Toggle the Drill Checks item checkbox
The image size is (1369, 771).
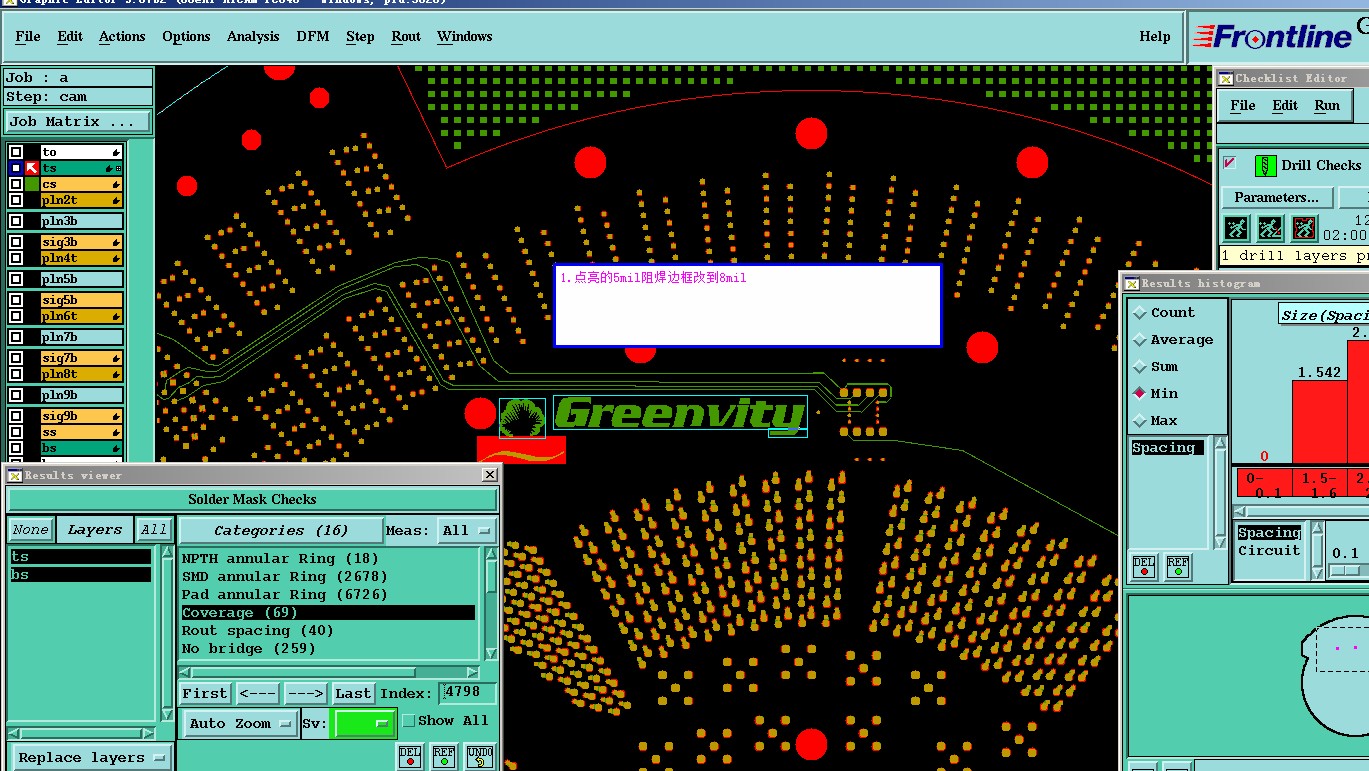point(1230,163)
